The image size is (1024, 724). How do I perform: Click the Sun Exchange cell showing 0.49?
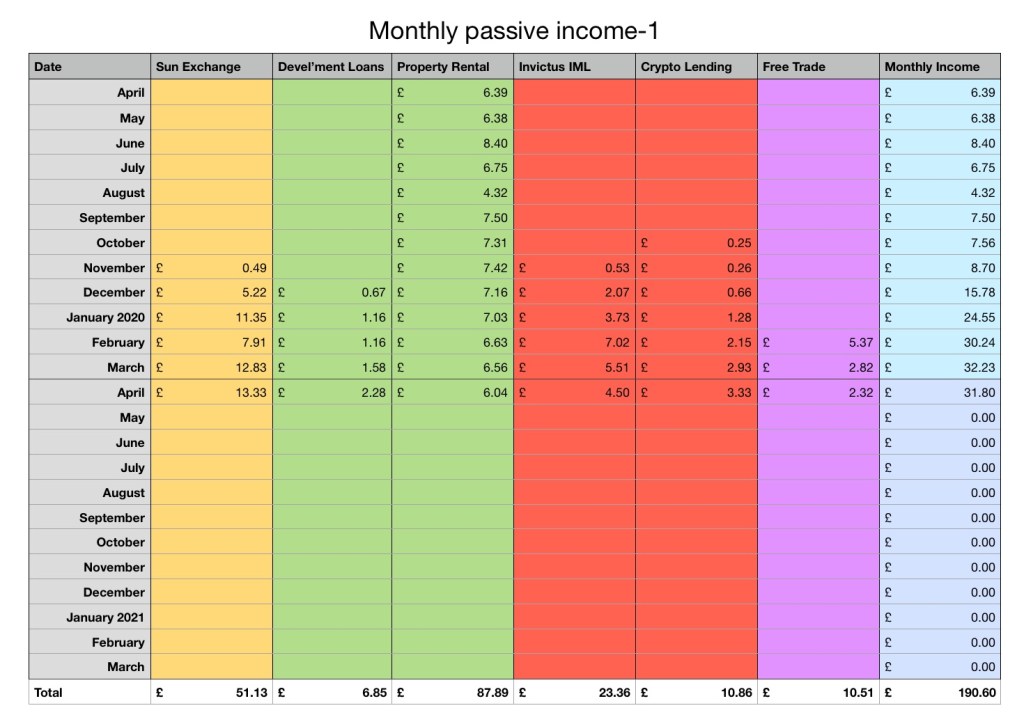tap(211, 267)
